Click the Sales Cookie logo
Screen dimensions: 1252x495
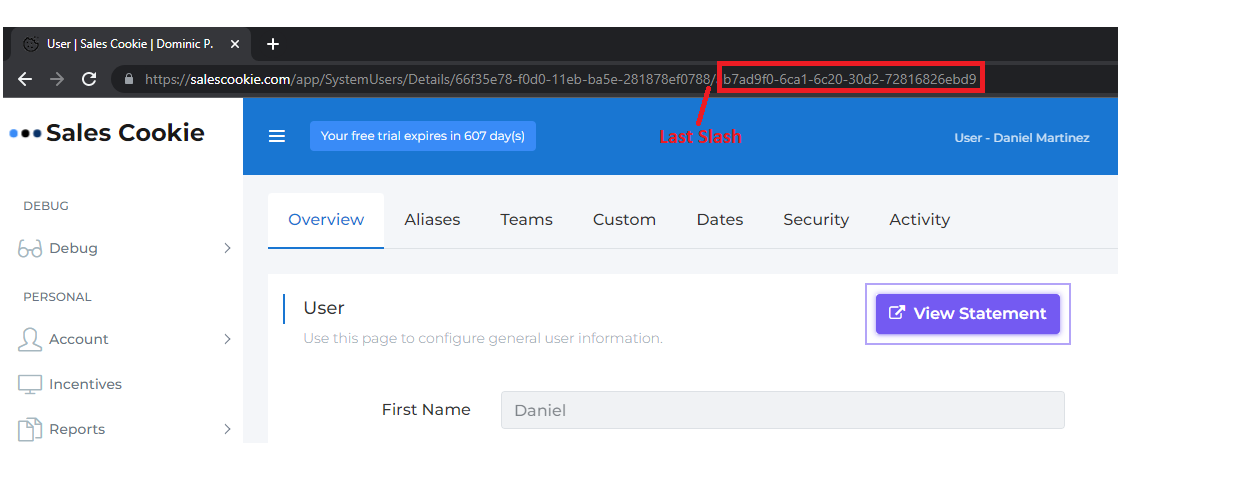(x=107, y=133)
